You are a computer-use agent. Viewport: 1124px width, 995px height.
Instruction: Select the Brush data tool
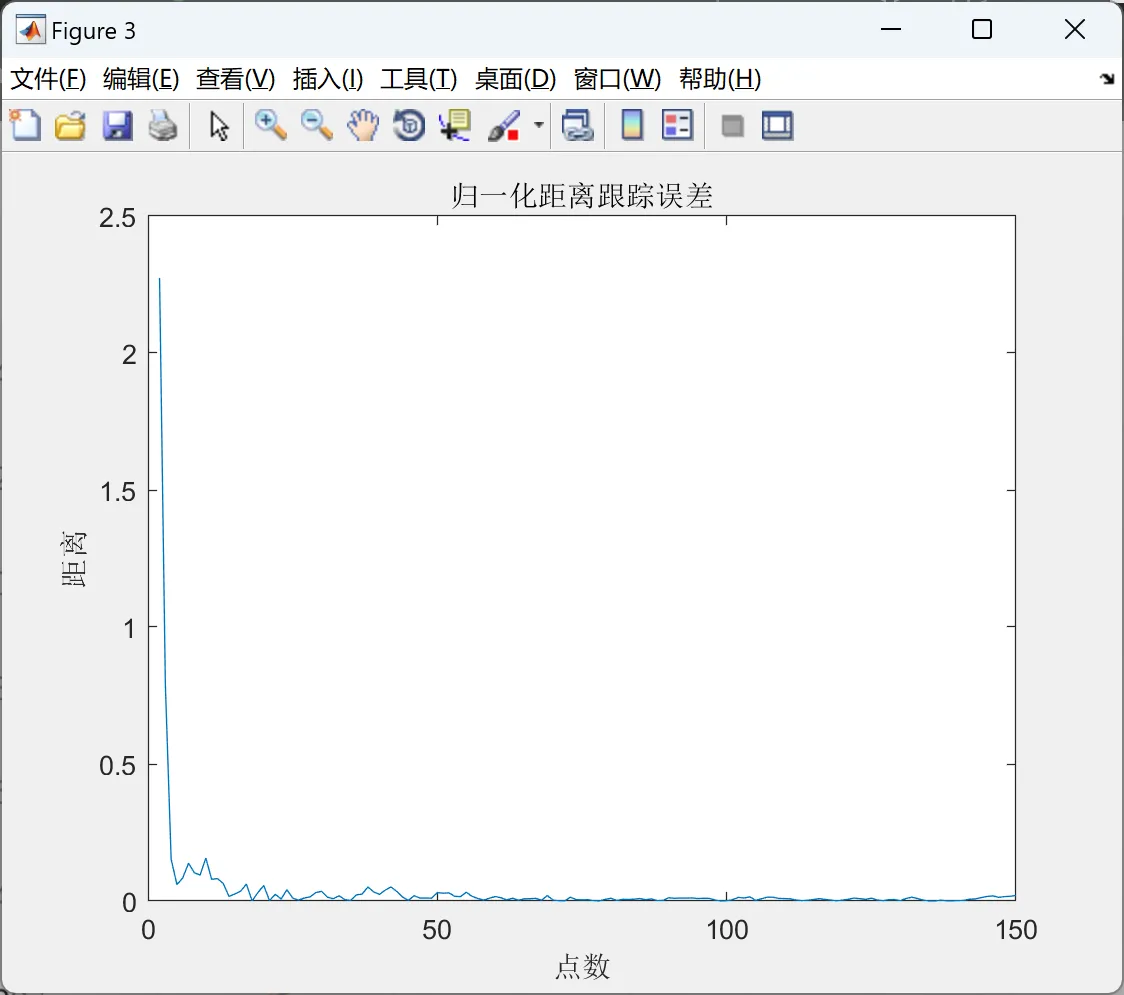coord(504,125)
